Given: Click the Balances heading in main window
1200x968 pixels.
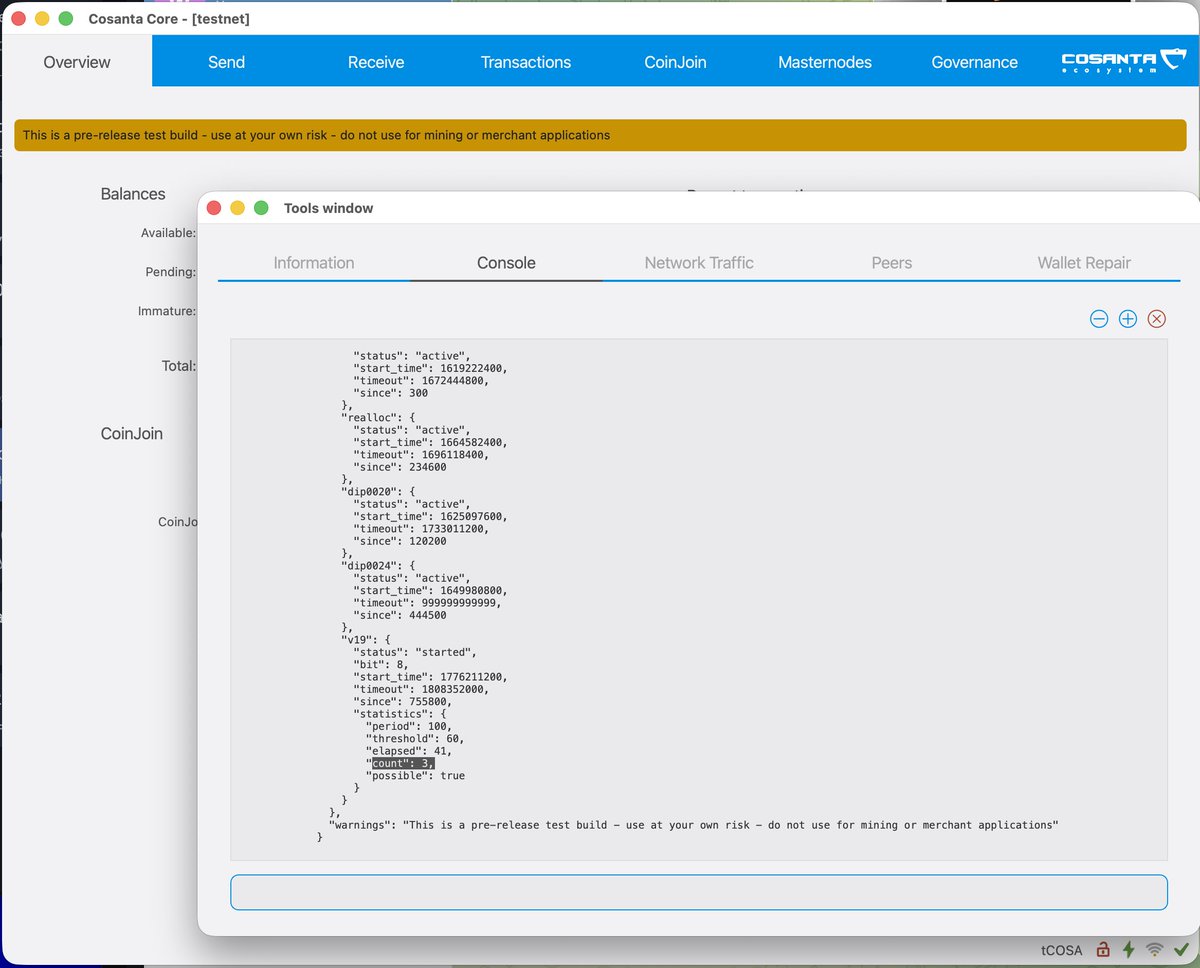Looking at the screenshot, I should (133, 194).
